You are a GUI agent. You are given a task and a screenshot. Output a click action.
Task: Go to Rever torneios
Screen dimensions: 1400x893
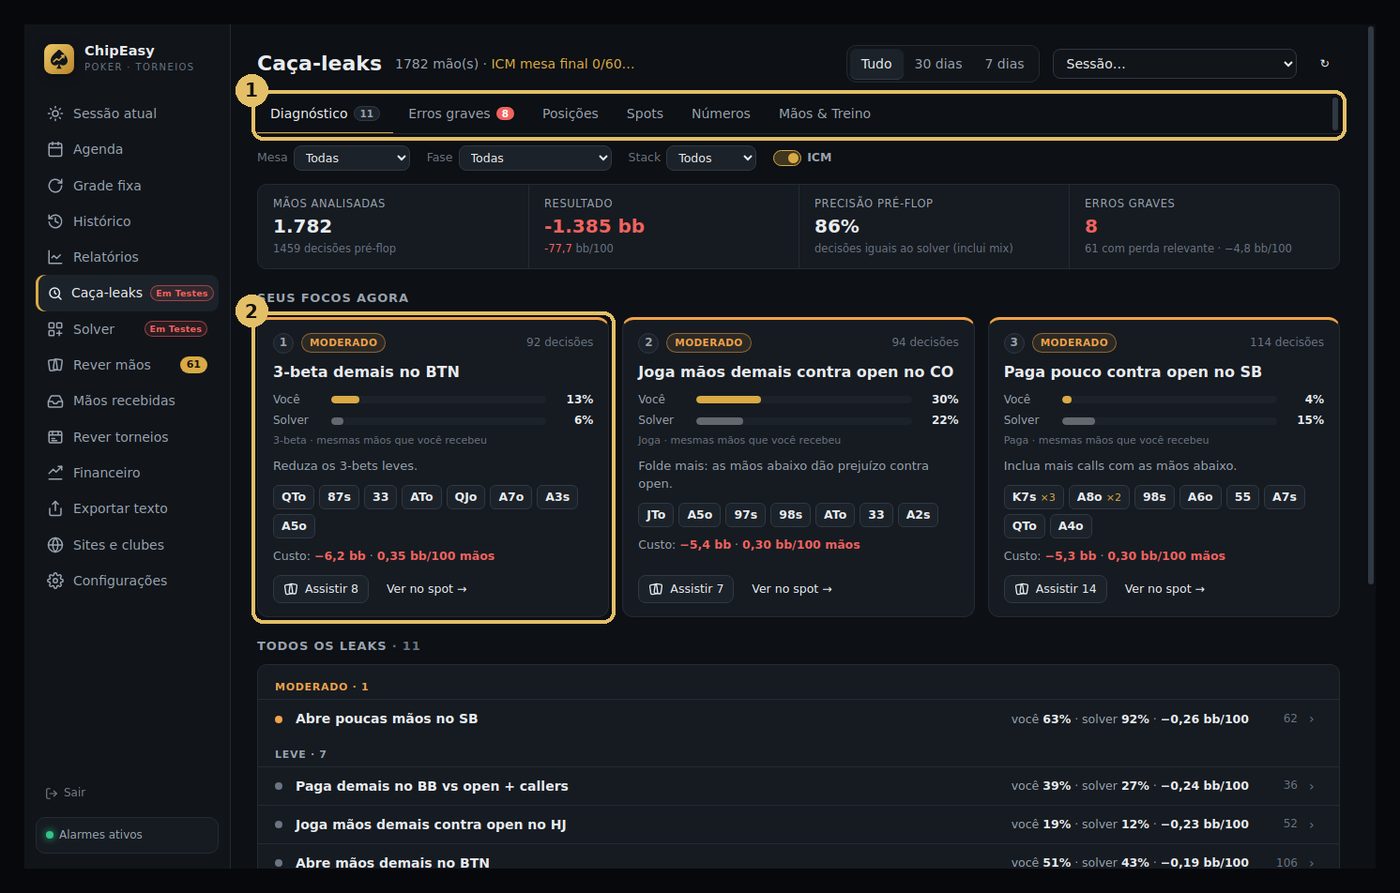pyautogui.click(x=127, y=437)
